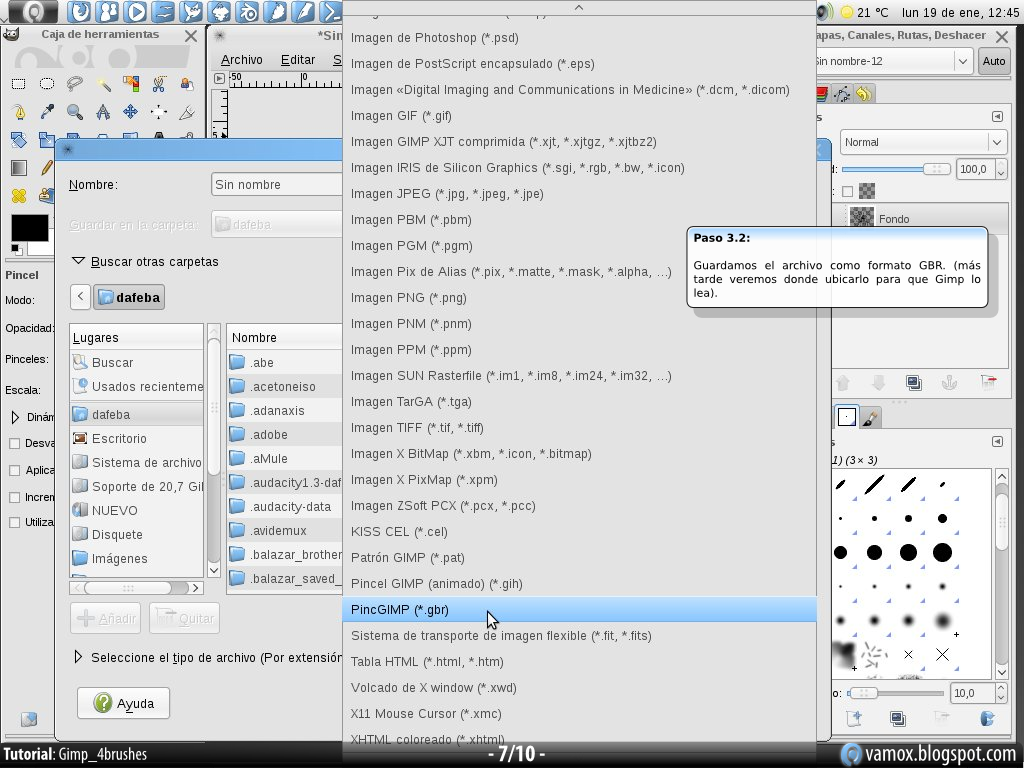1024x770 pixels.
Task: Click the opacity spinner down arrow
Action: click(1000, 174)
